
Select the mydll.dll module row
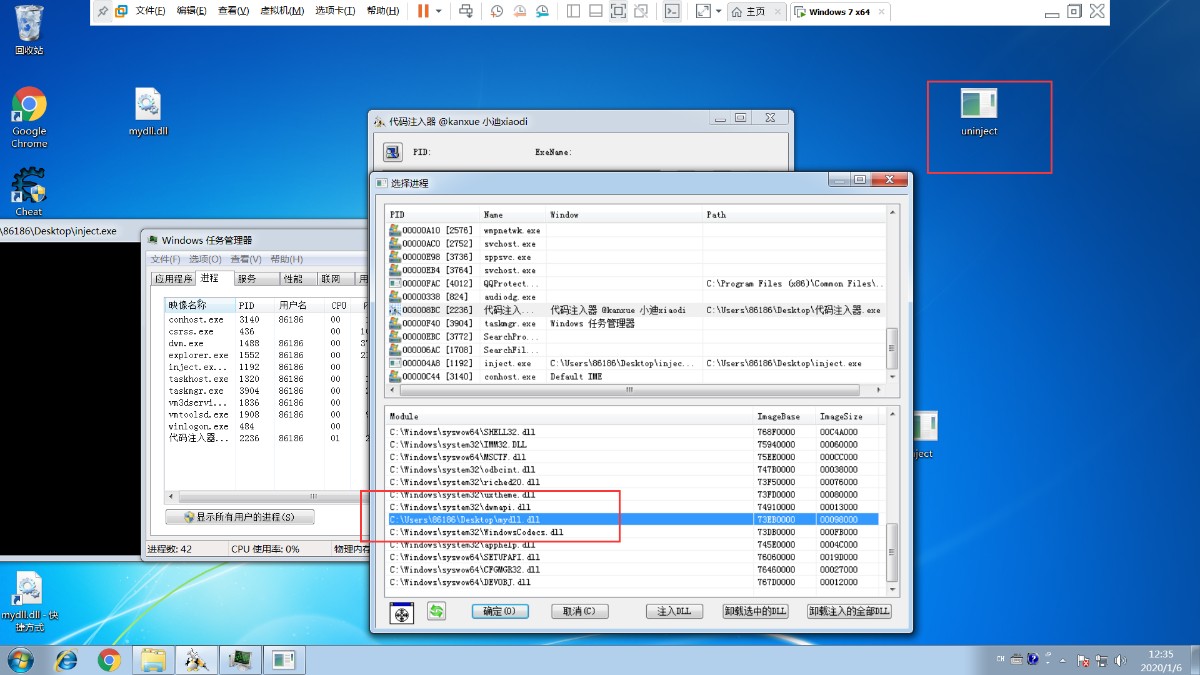(x=633, y=520)
